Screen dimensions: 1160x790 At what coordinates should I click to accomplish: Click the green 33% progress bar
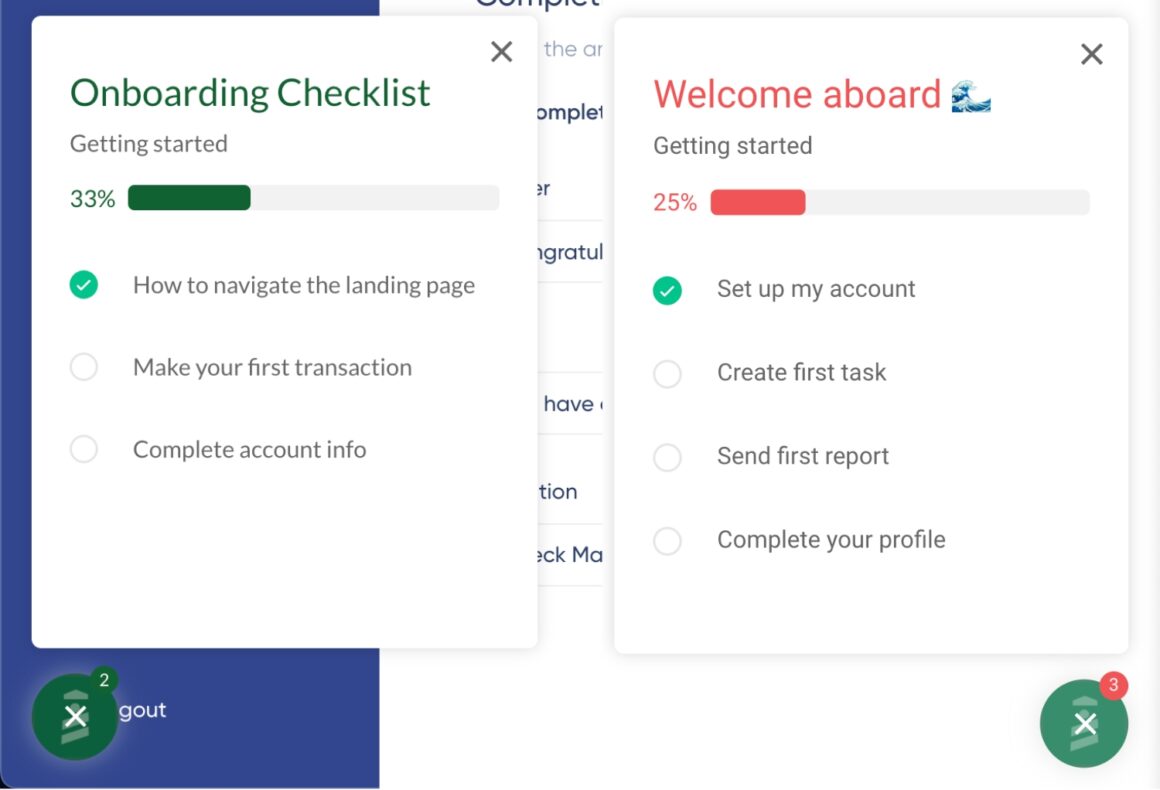tap(313, 198)
